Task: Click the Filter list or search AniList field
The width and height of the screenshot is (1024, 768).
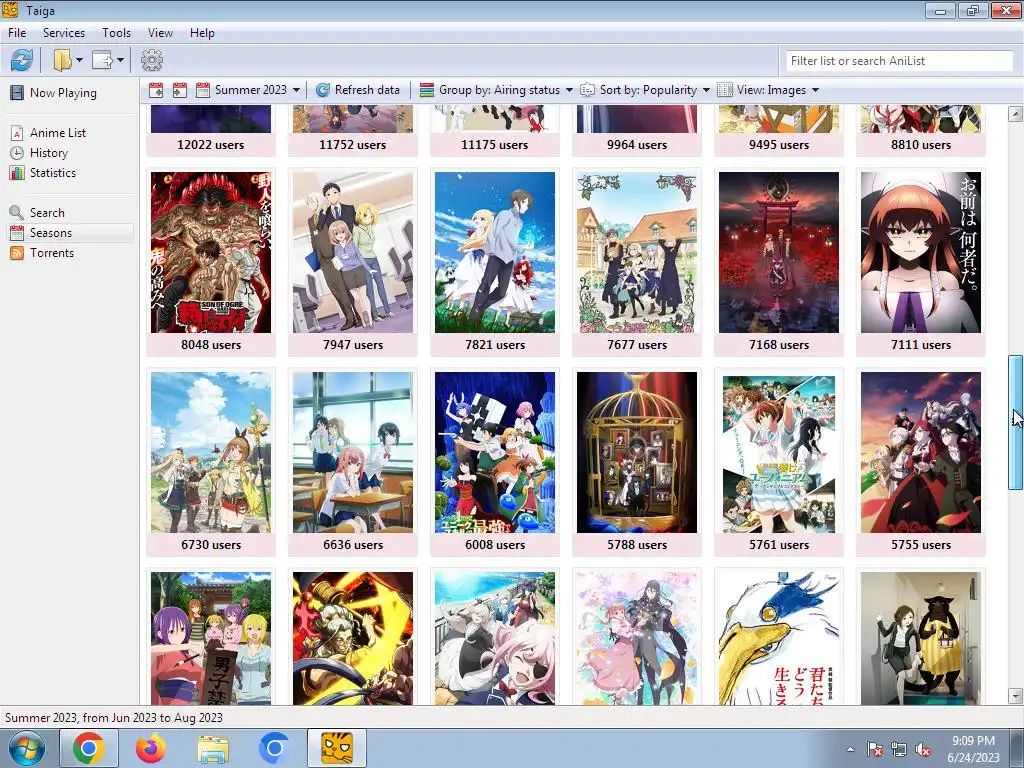Action: click(899, 61)
